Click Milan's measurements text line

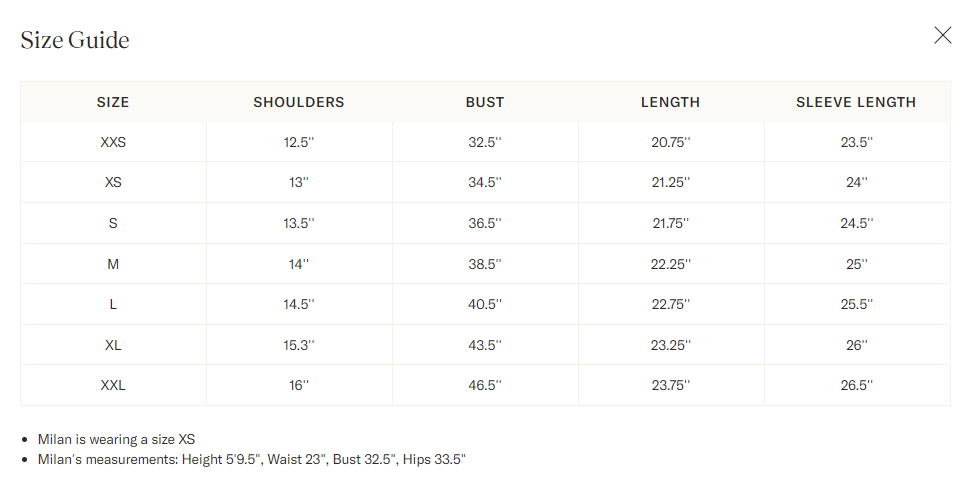(251, 459)
